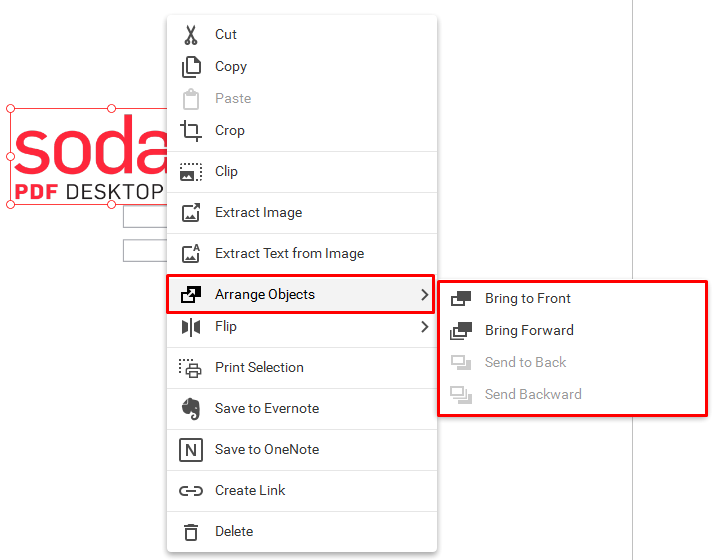Click the Delete trash can icon
This screenshot has width=716, height=560.
point(191,532)
